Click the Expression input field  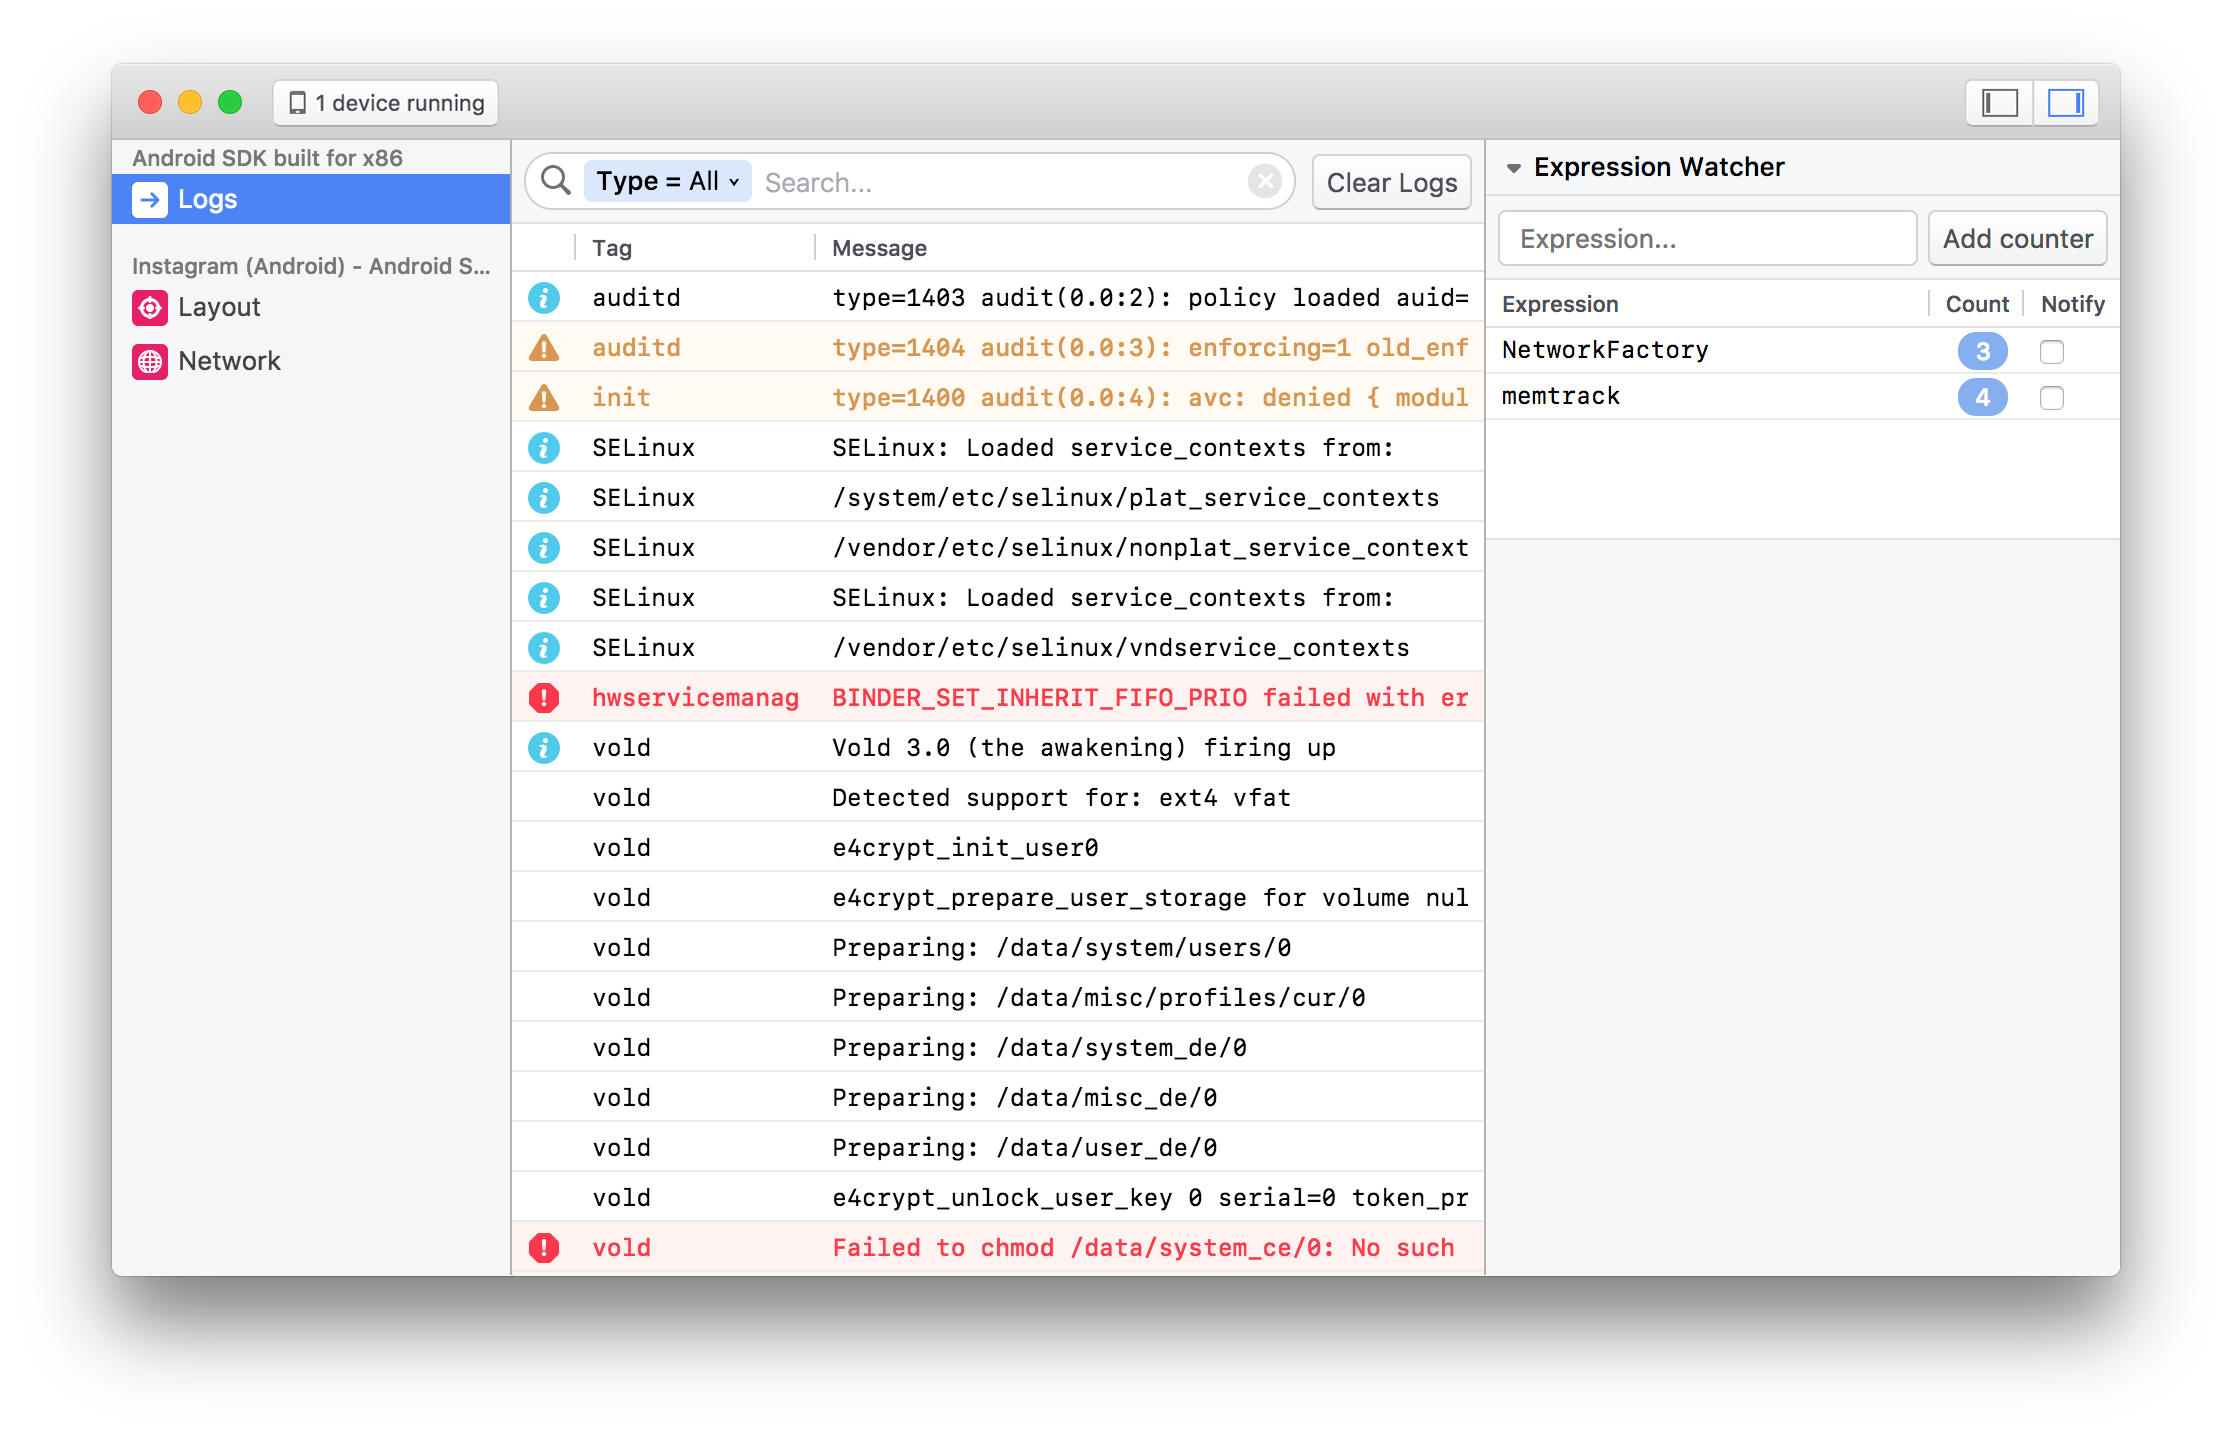tap(1708, 237)
